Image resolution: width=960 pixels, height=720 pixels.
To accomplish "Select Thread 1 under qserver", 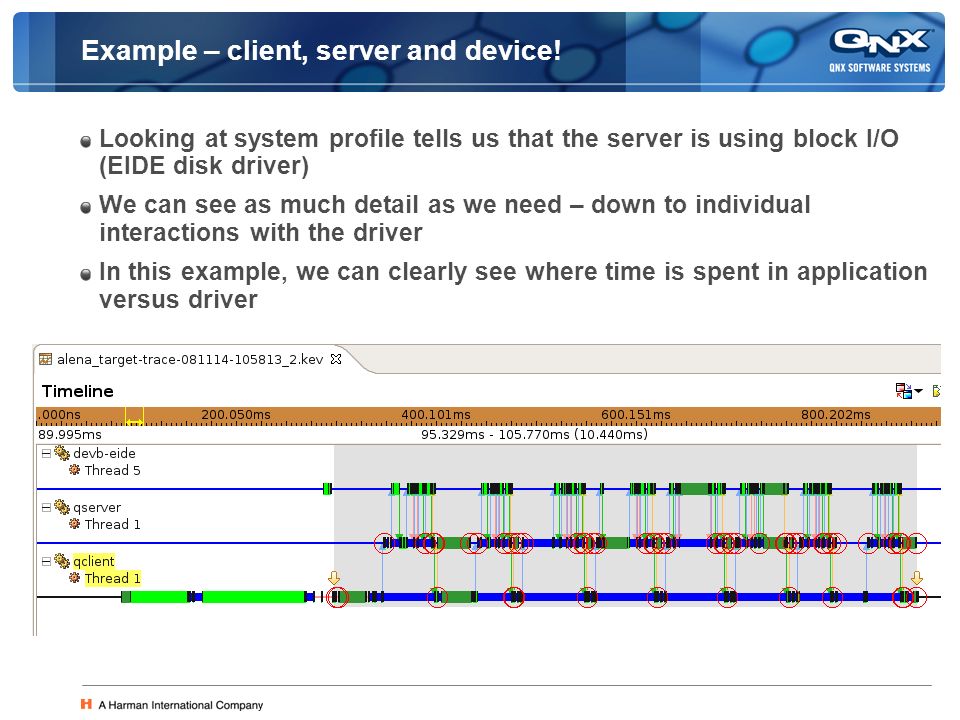I will coord(113,524).
